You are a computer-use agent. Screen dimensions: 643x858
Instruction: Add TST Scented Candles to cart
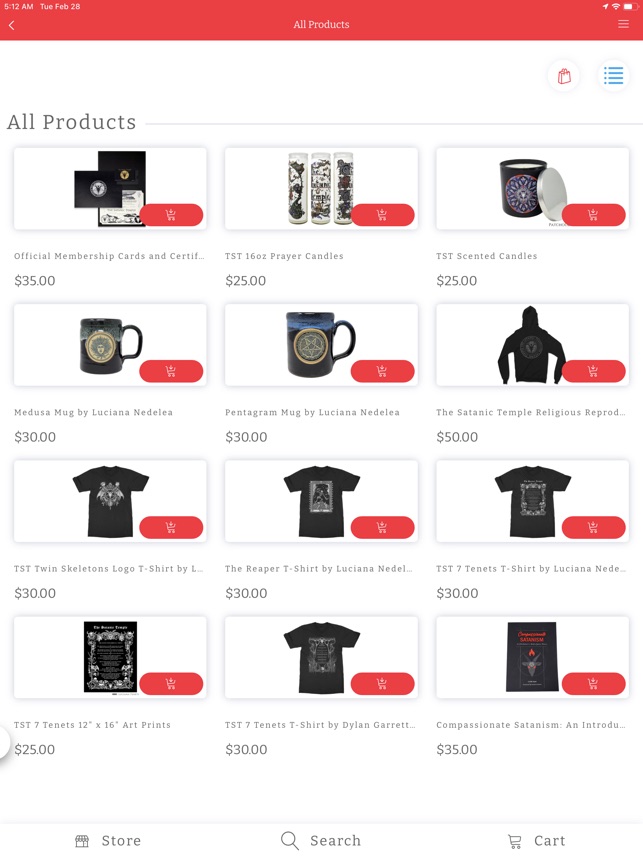pyautogui.click(x=593, y=215)
